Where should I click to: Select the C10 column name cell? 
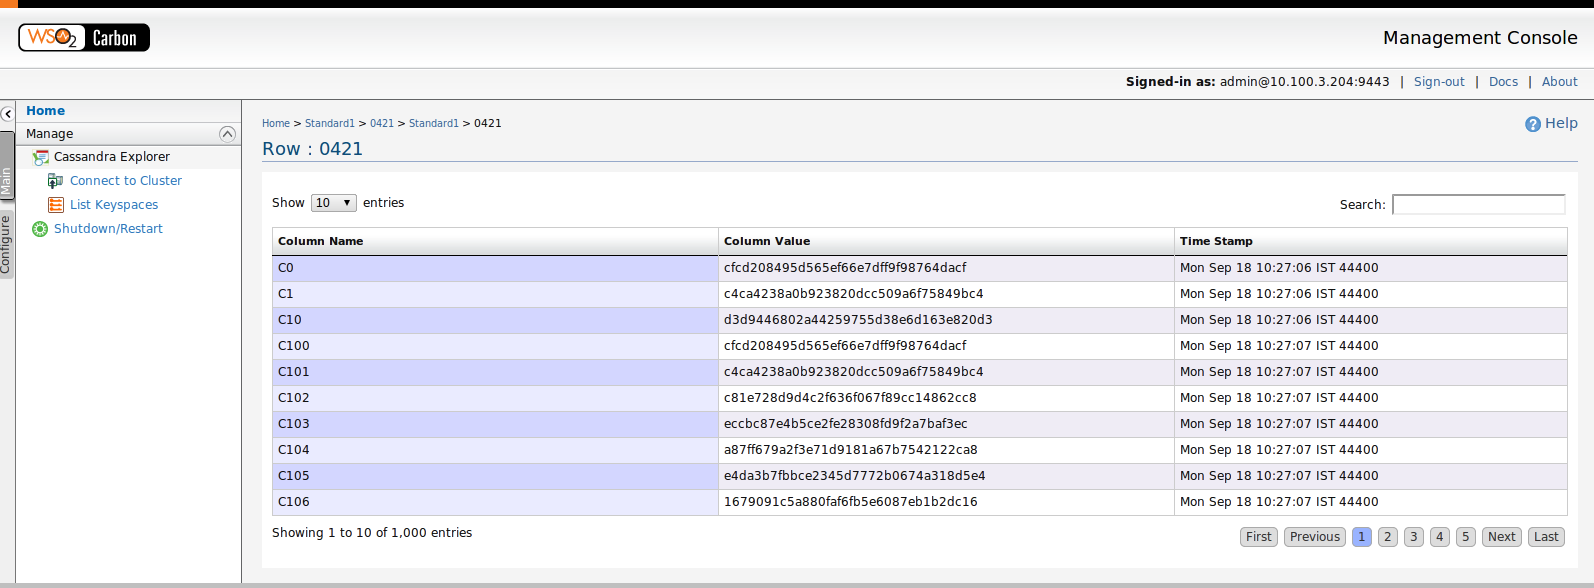click(x=495, y=320)
